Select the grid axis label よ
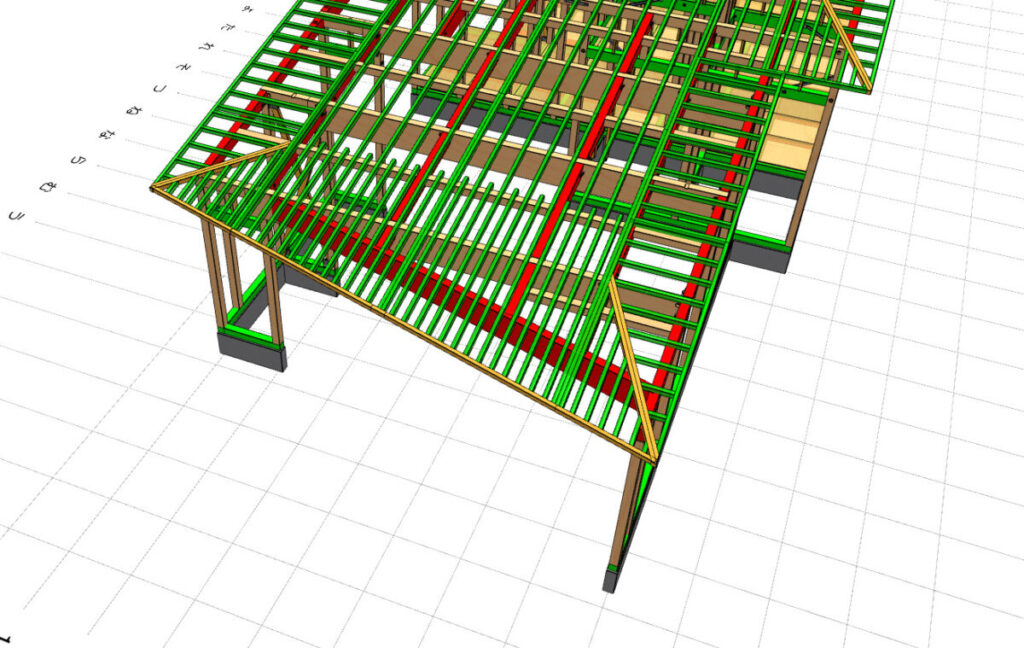 point(248,8)
